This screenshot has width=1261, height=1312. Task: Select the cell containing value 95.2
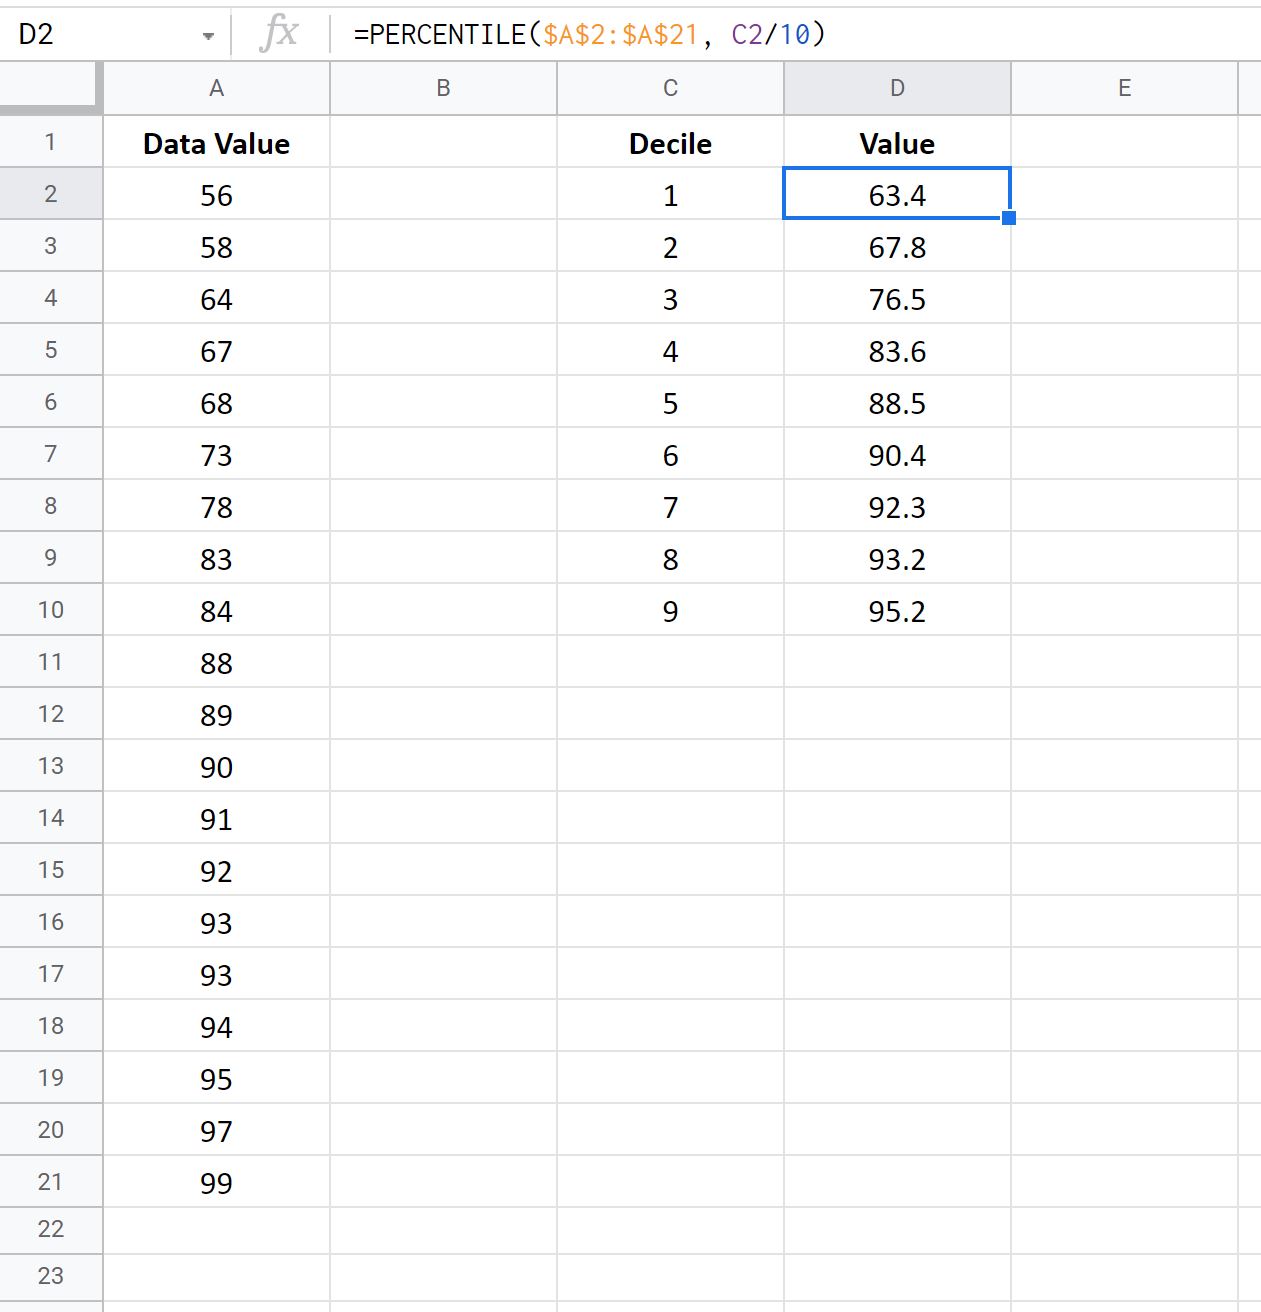coord(896,609)
